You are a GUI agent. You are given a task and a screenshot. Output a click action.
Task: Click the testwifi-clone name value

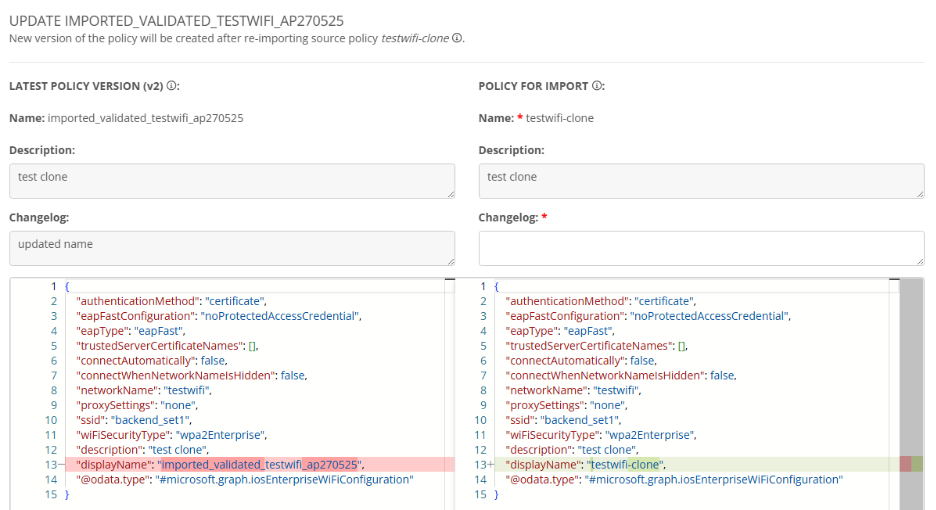559,118
